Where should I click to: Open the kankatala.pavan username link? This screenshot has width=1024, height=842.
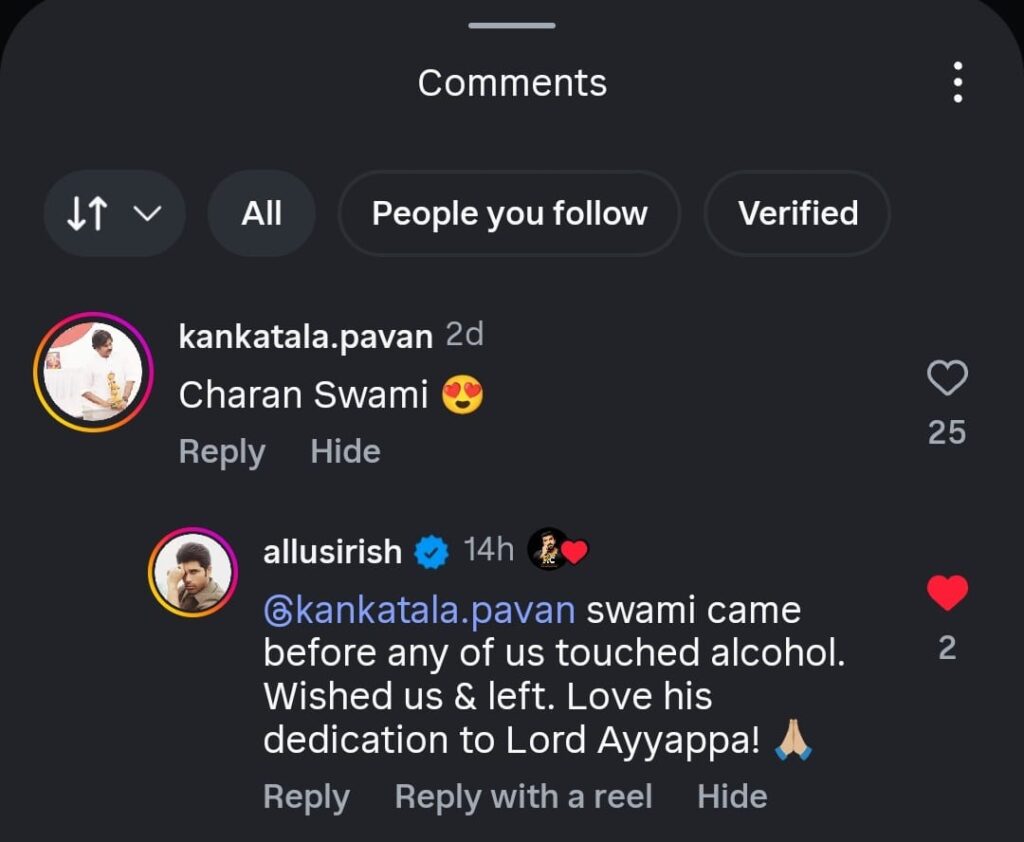305,337
